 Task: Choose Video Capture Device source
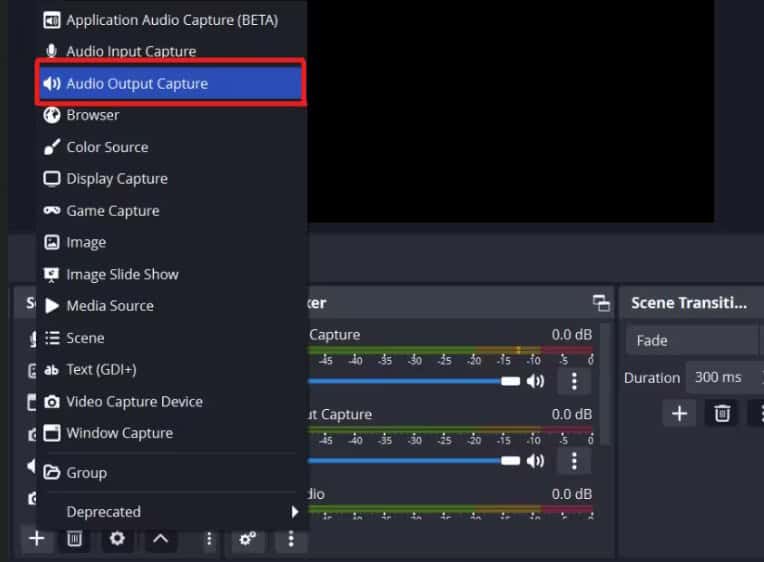(x=172, y=402)
